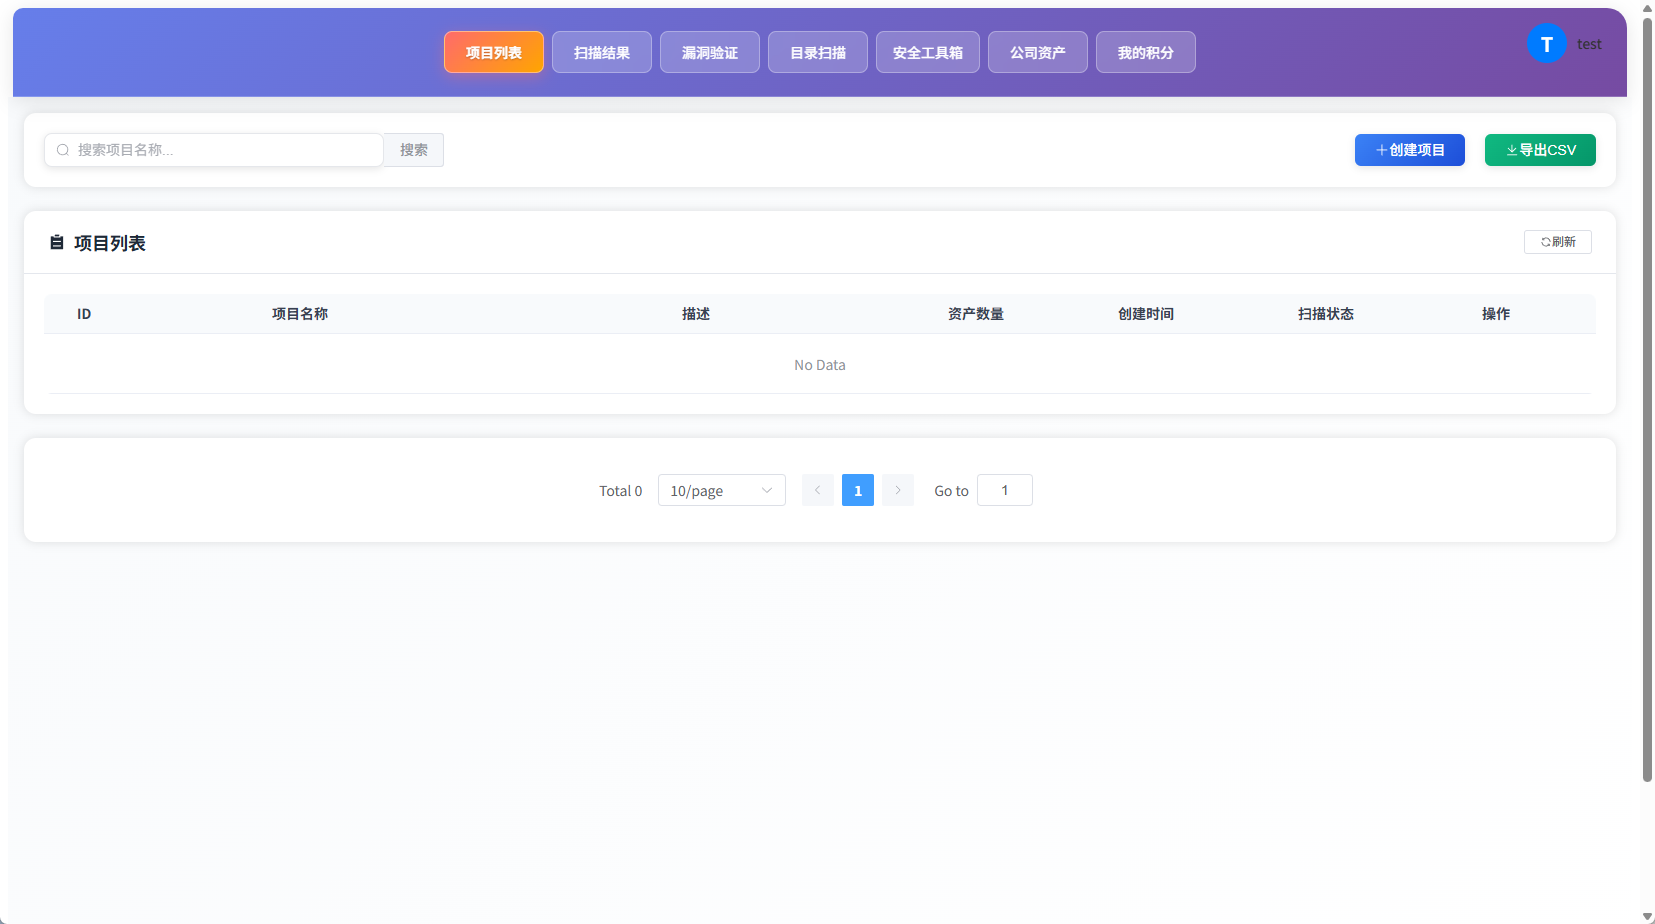Open the 公司资产 tab
Image resolution: width=1655 pixels, height=924 pixels.
click(x=1038, y=52)
